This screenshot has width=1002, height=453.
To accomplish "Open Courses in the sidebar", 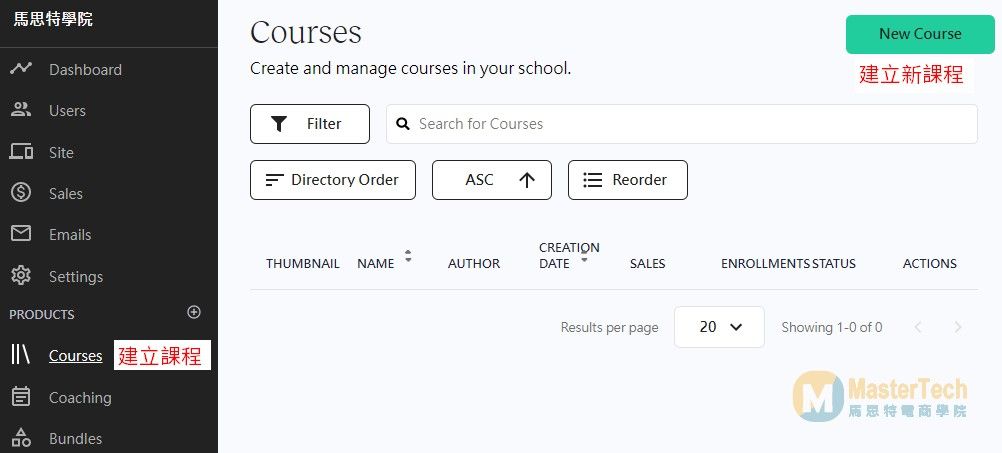I will coord(75,356).
